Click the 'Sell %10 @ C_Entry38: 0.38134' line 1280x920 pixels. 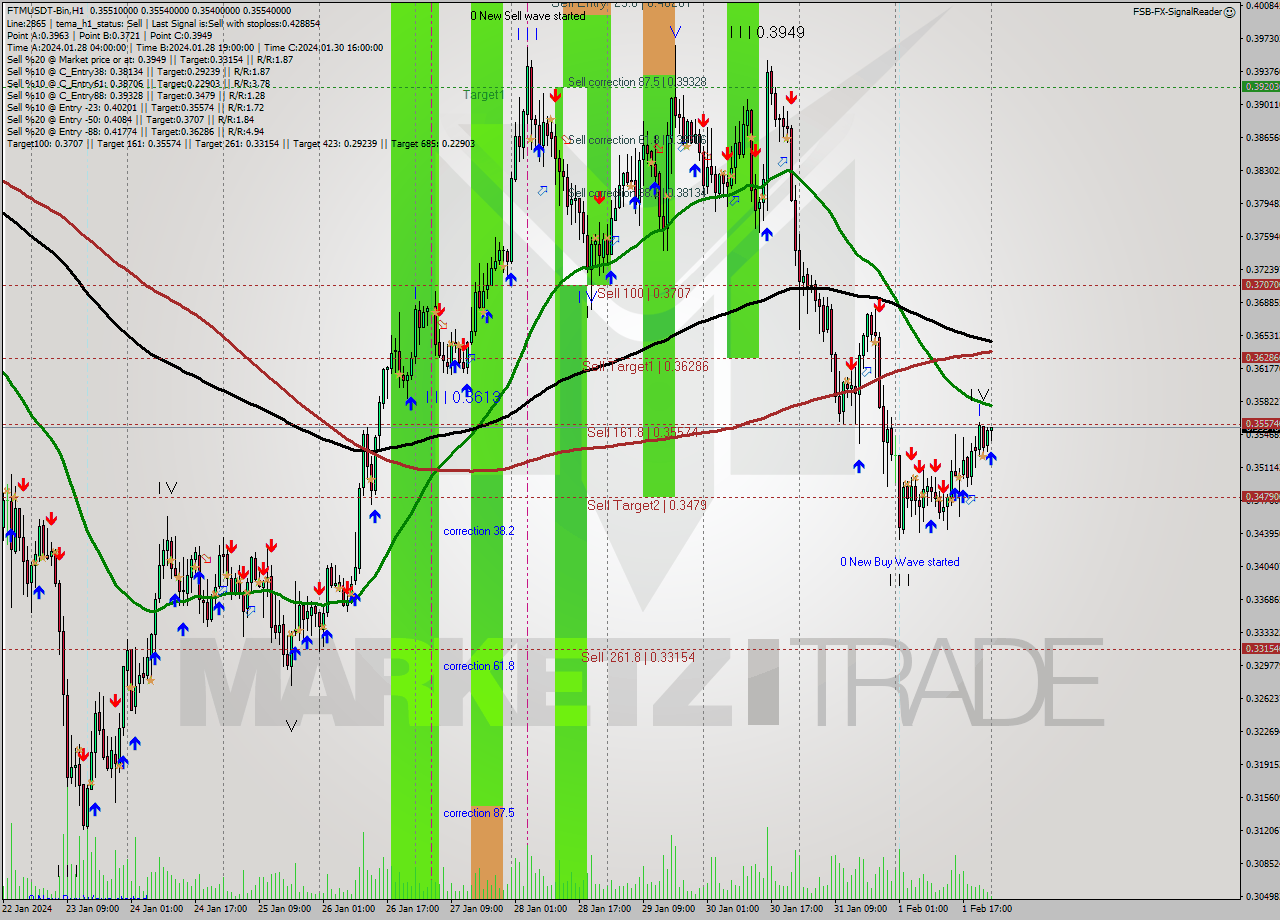pyautogui.click(x=137, y=71)
